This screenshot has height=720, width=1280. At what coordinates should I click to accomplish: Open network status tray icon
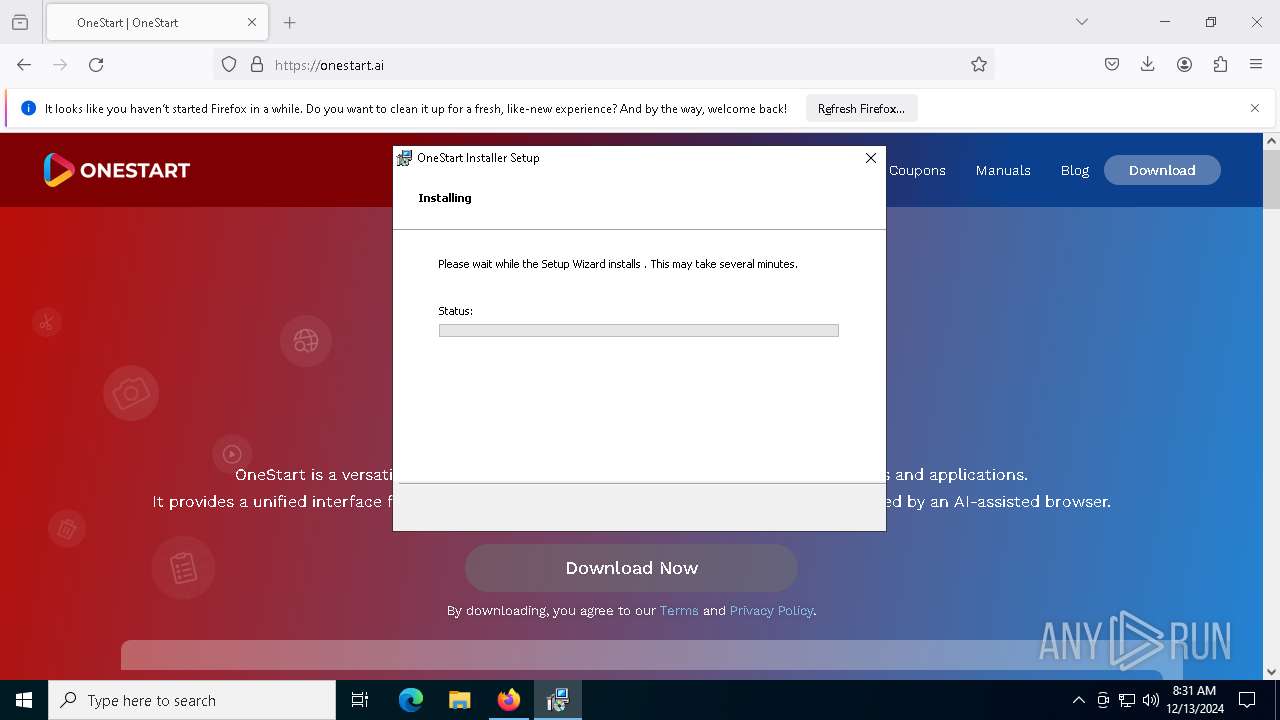click(x=1127, y=700)
